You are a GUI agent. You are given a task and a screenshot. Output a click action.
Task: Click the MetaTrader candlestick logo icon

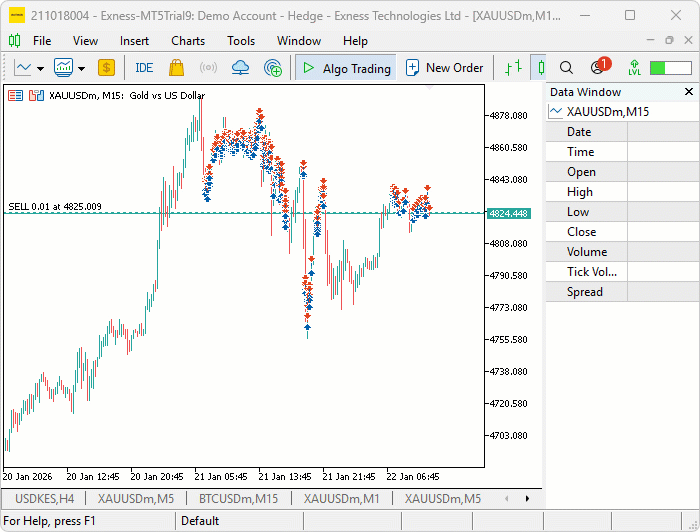tap(14, 41)
